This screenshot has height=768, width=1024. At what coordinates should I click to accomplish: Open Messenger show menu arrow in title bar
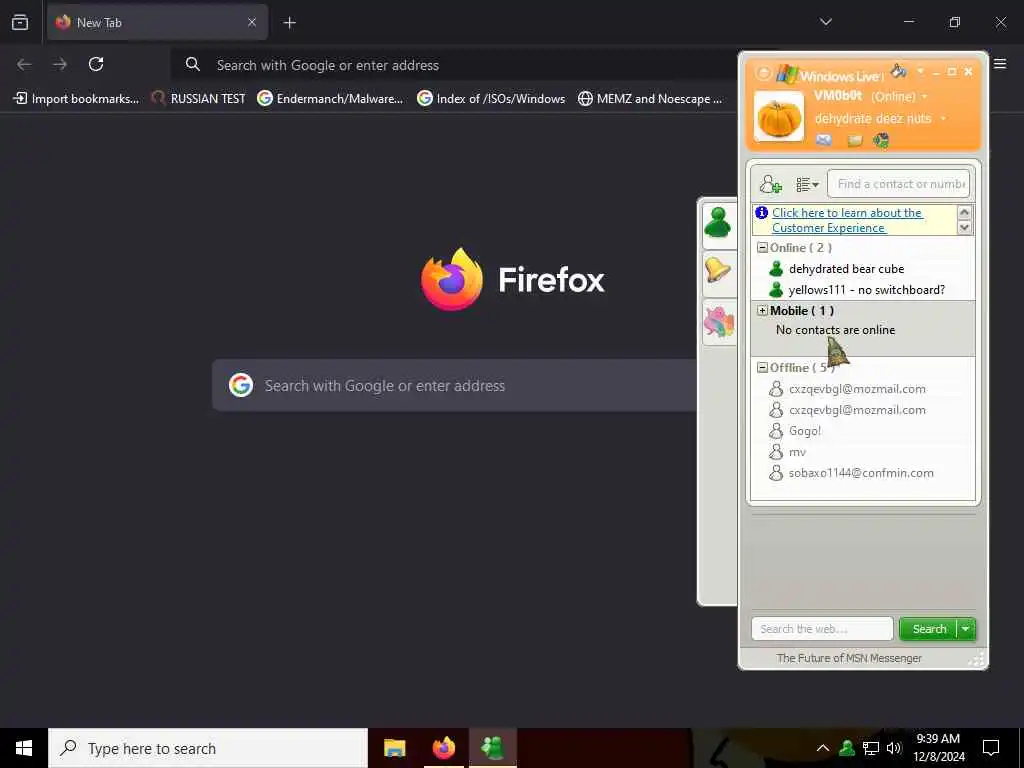(920, 71)
